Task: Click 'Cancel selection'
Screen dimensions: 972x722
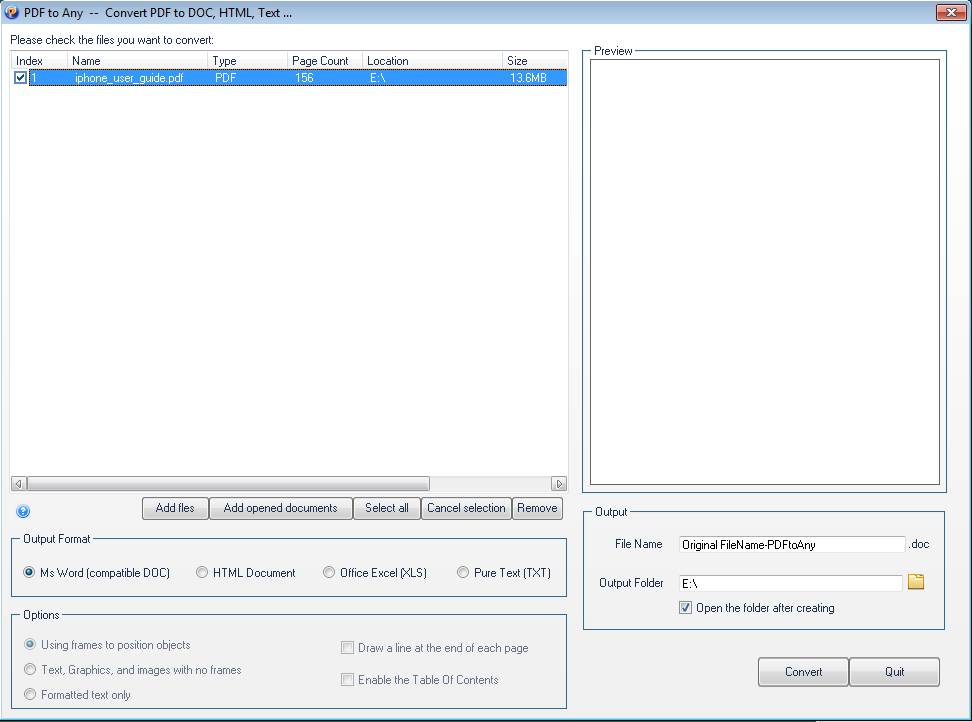Action: pyautogui.click(x=465, y=508)
